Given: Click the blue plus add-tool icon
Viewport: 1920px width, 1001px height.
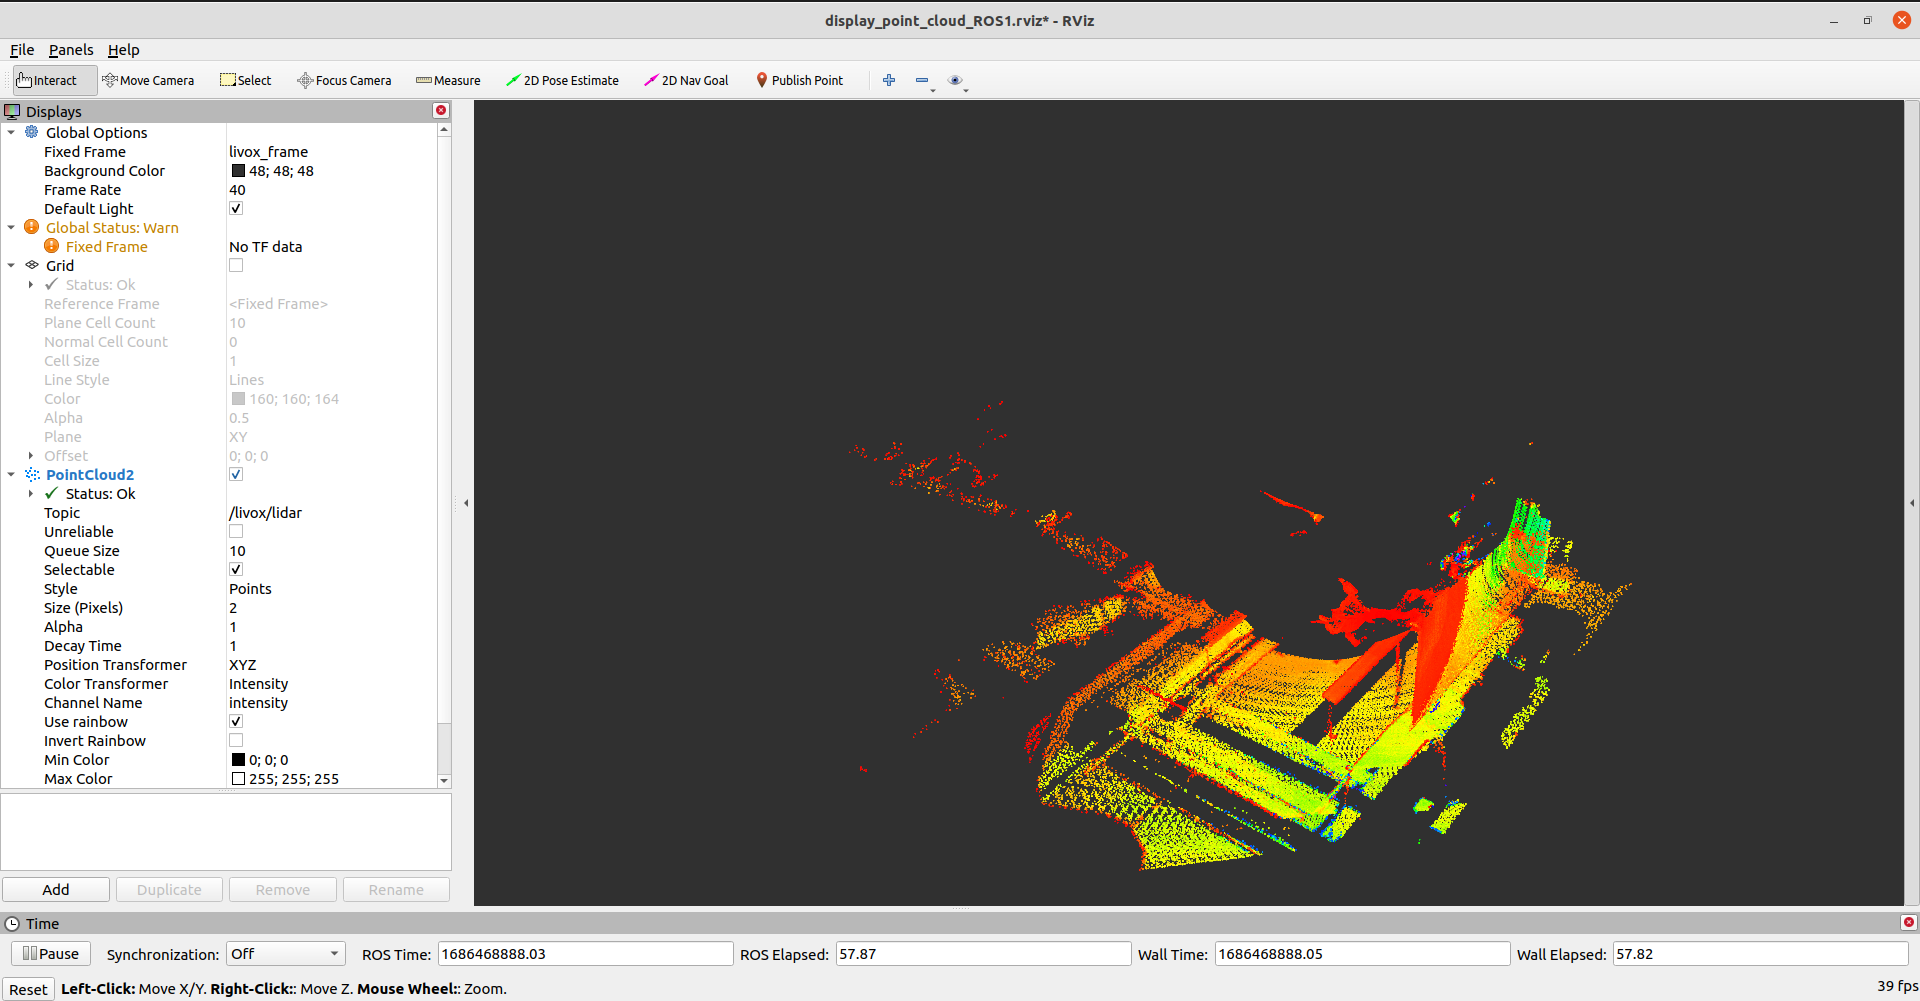Looking at the screenshot, I should tap(889, 80).
